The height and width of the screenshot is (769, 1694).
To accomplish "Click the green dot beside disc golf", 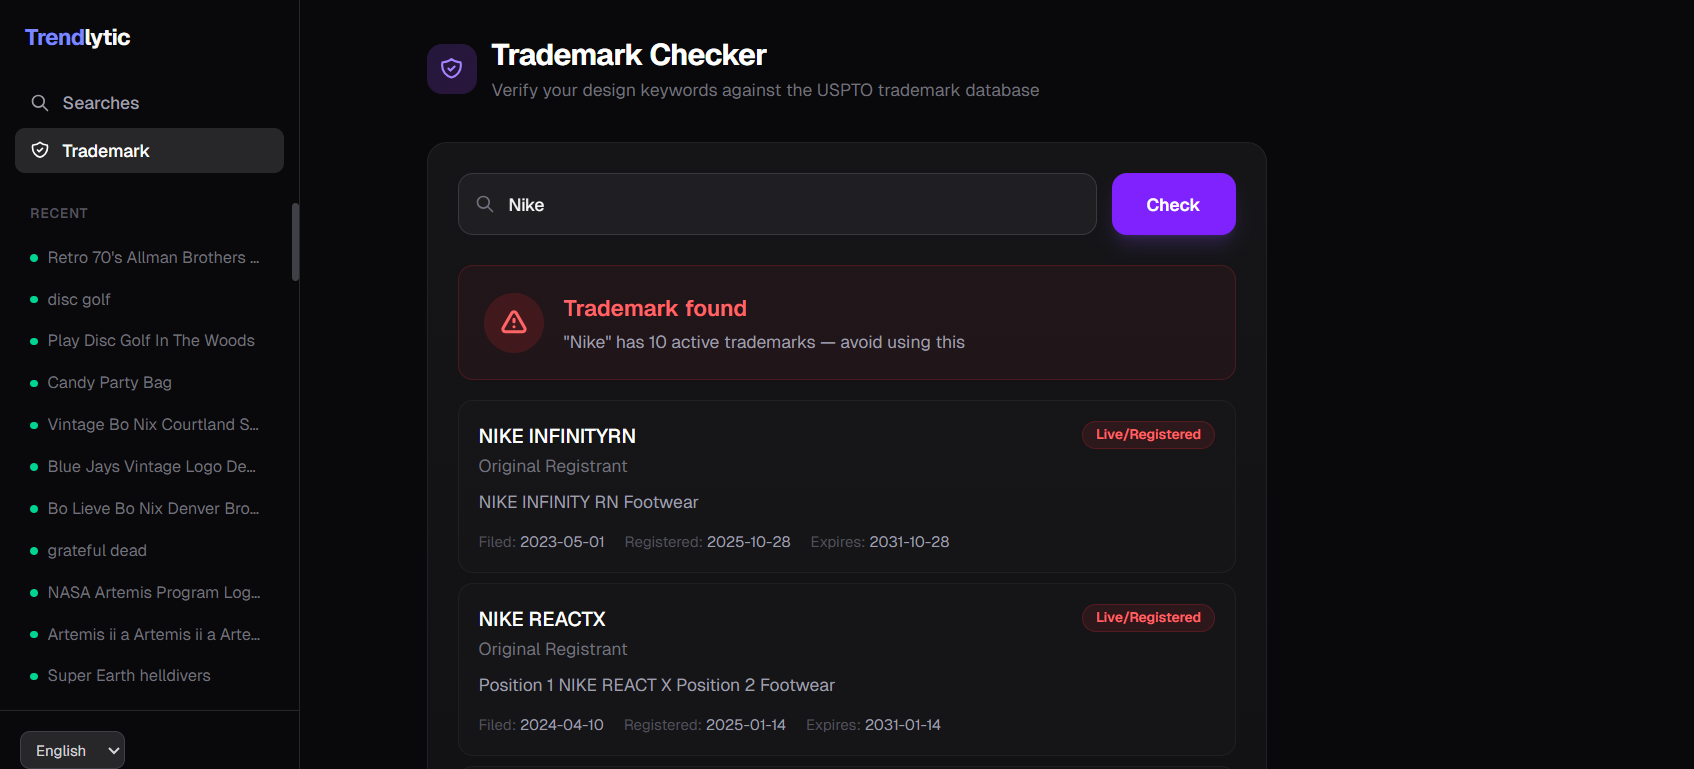I will click(34, 300).
